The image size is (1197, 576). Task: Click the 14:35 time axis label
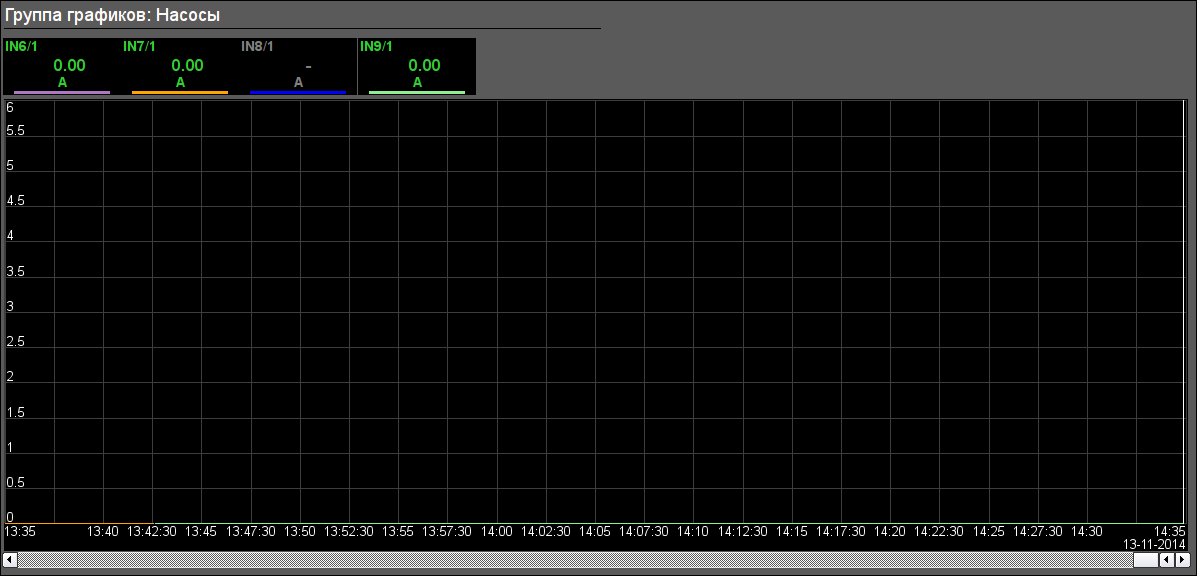(1170, 531)
